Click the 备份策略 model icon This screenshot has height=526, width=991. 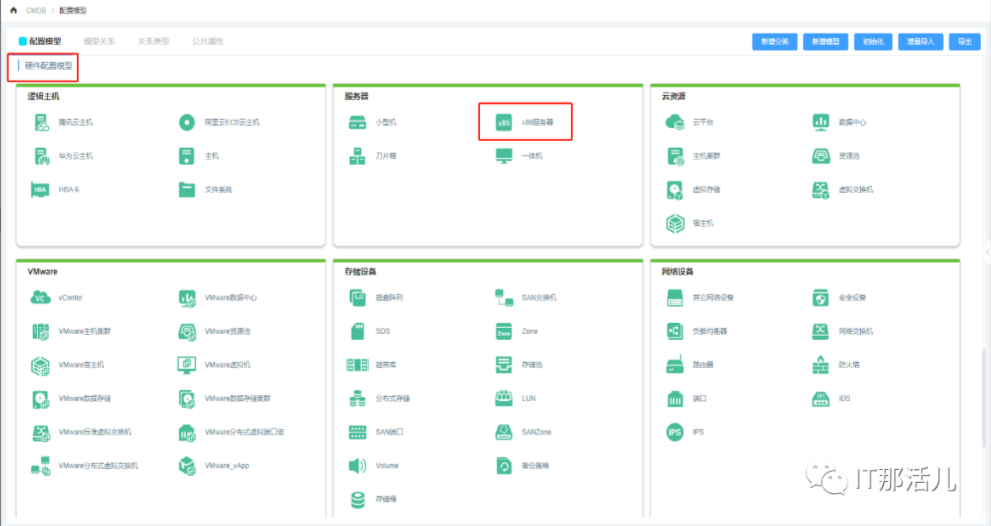[x=504, y=466]
